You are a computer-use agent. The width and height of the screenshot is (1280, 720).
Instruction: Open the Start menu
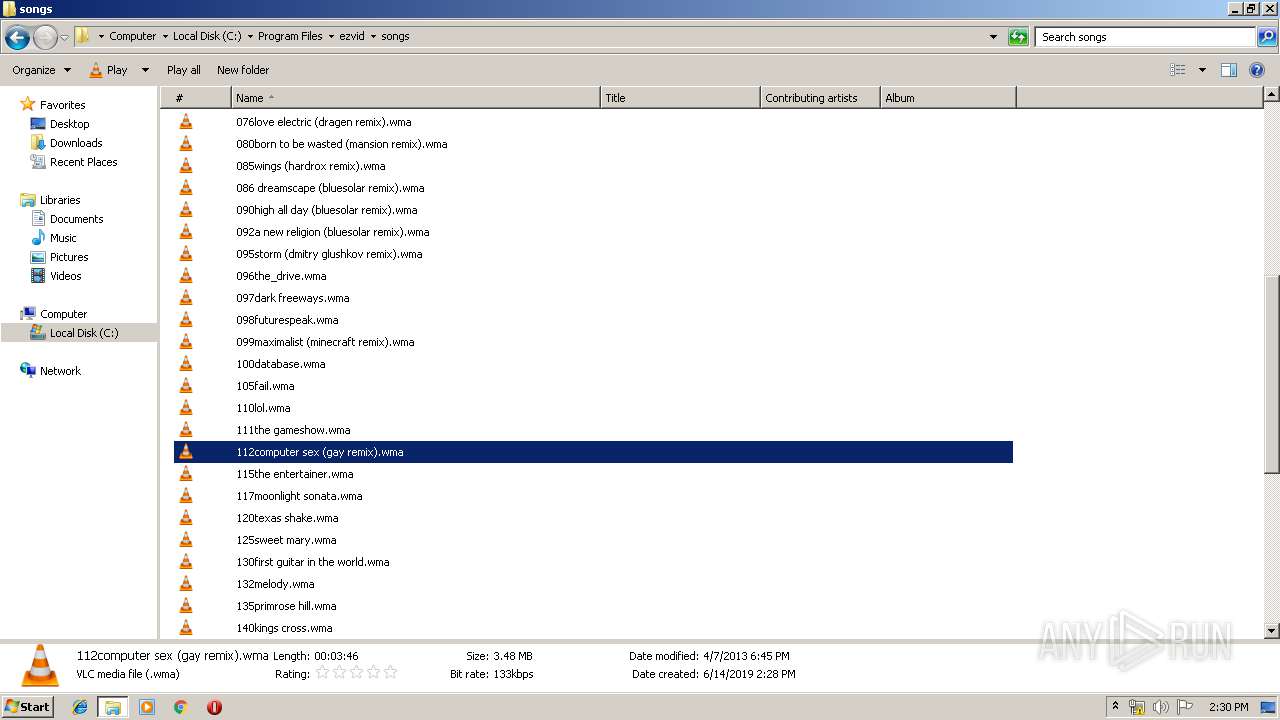point(28,707)
